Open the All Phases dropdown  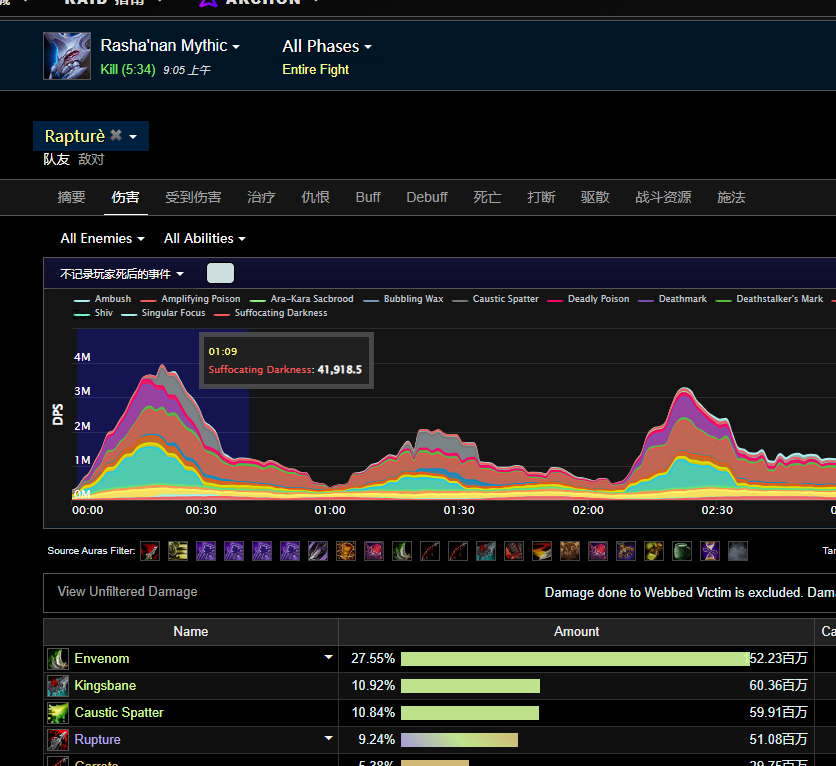pos(327,46)
